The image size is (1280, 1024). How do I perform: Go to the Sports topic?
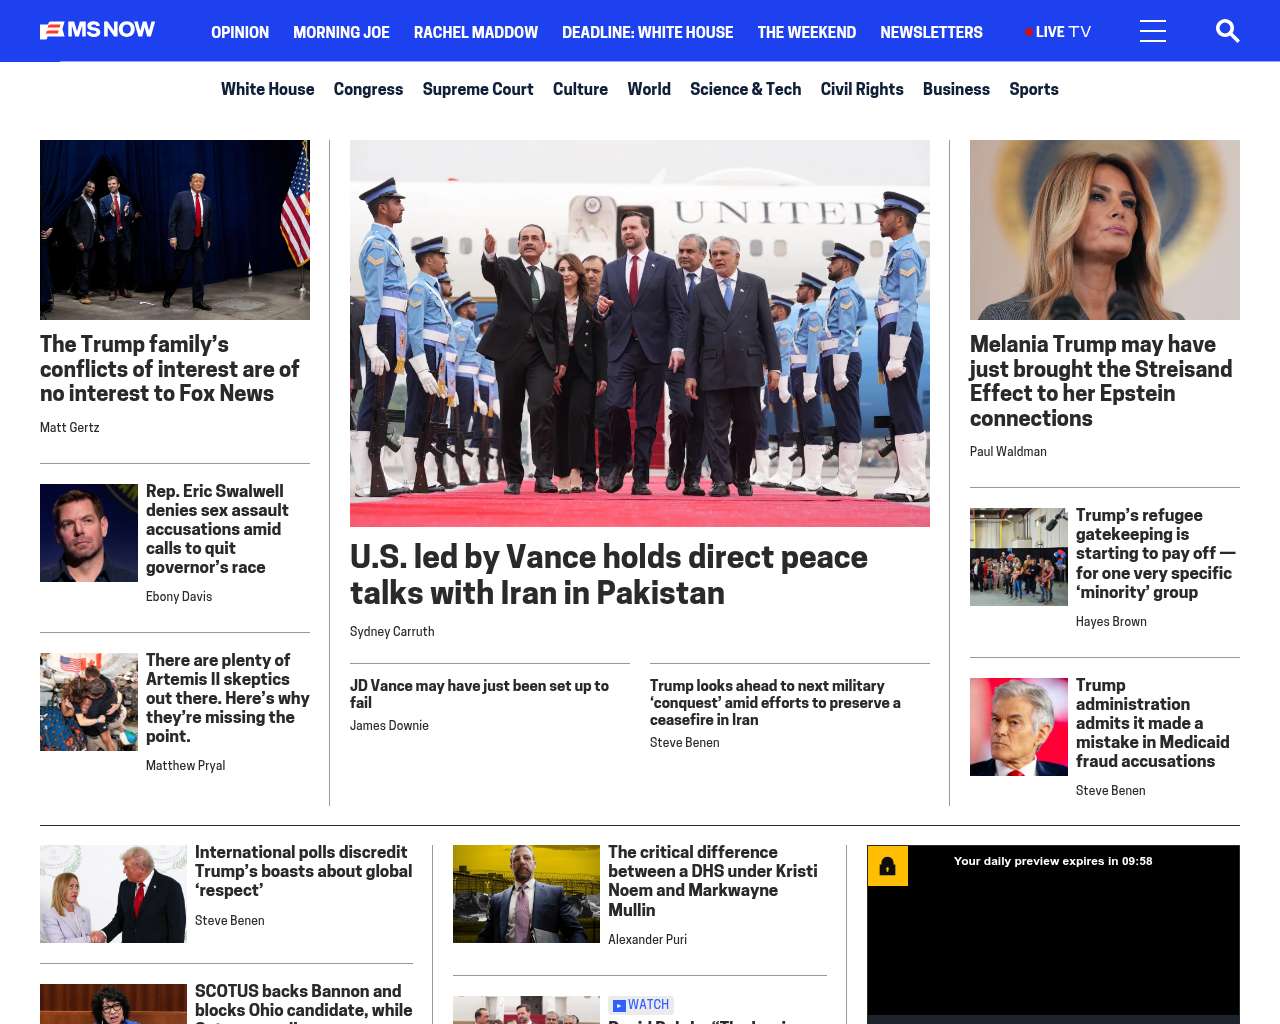pos(1033,89)
